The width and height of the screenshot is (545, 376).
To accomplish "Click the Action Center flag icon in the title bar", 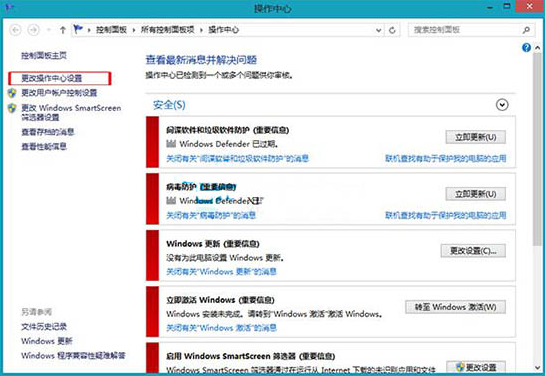I will [9, 7].
